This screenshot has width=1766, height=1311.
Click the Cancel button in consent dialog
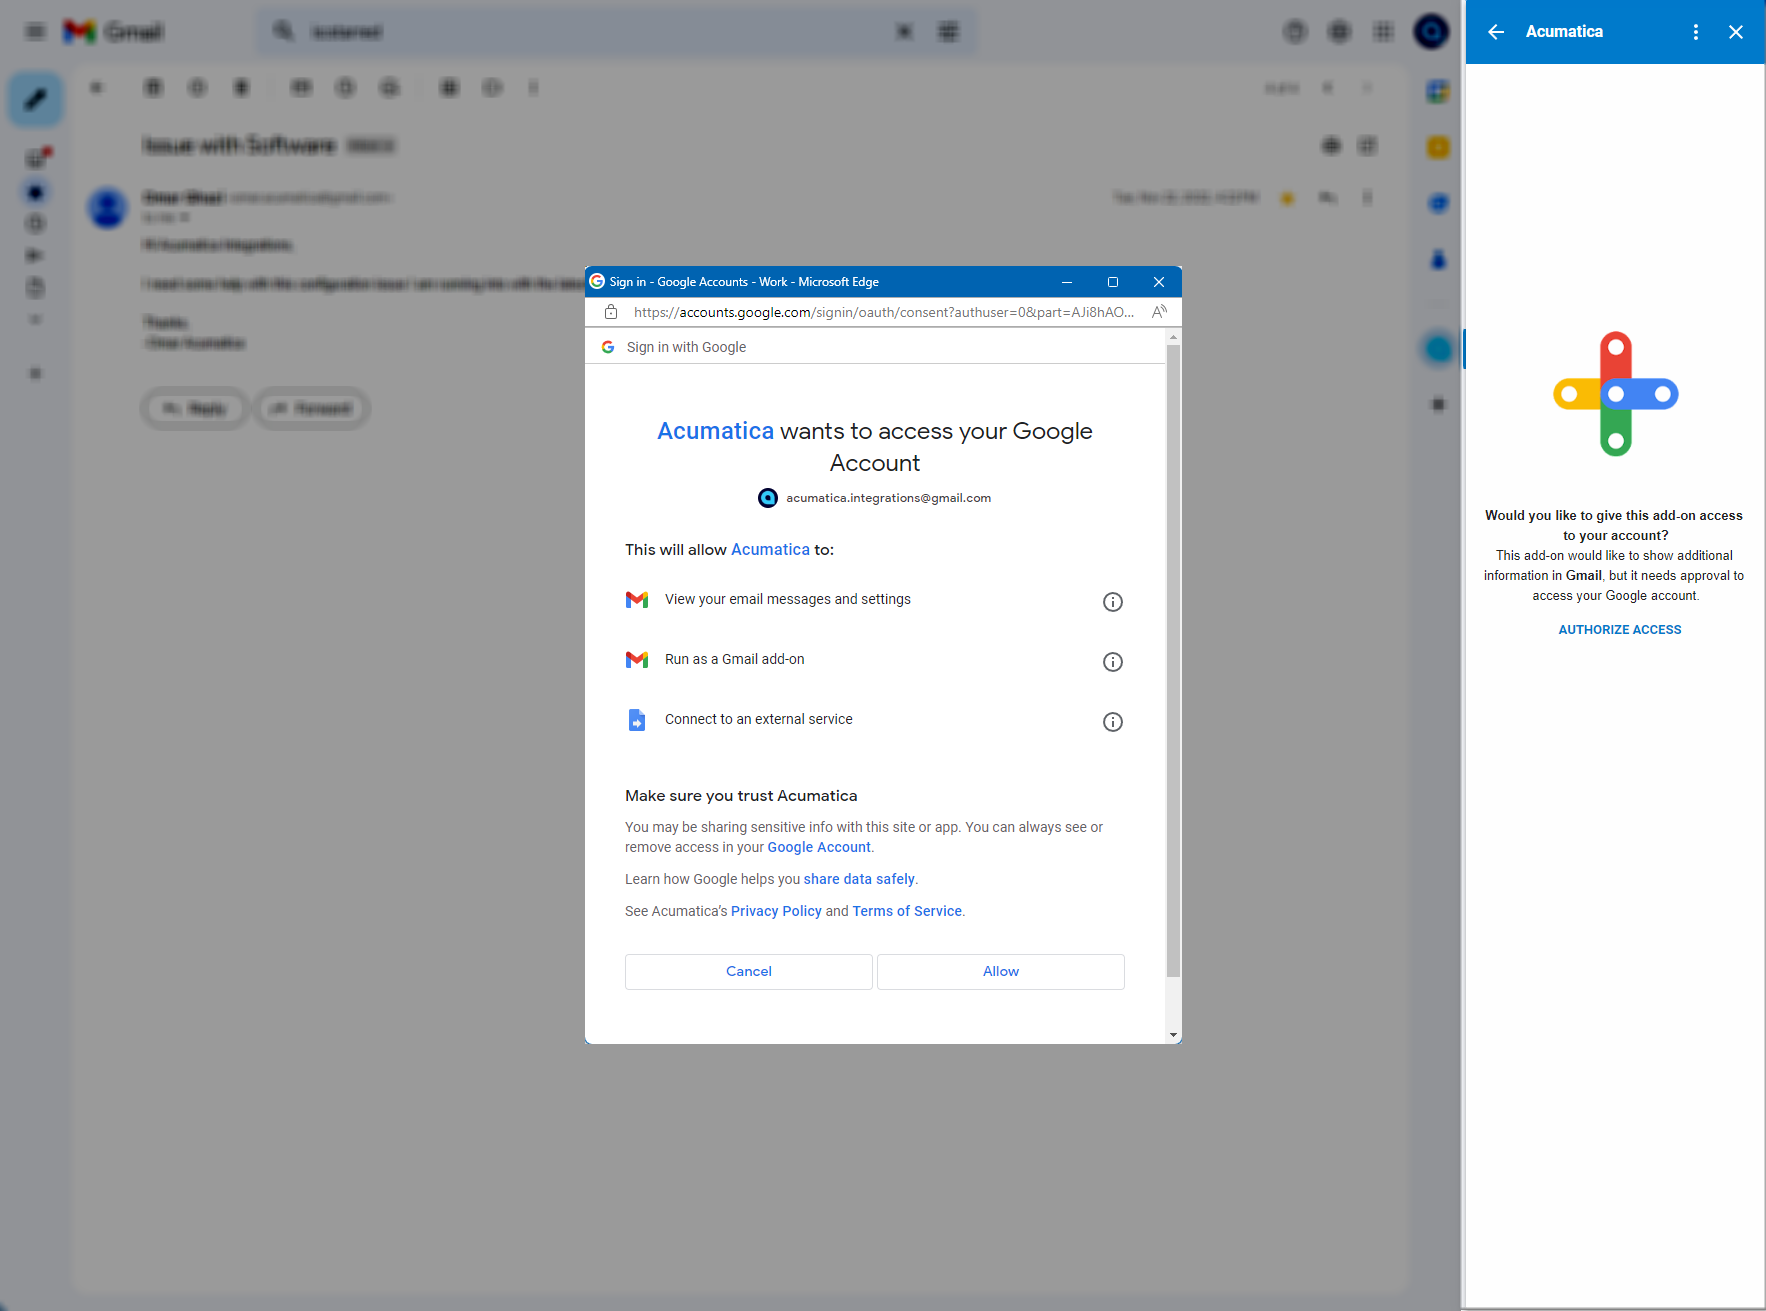tap(748, 971)
